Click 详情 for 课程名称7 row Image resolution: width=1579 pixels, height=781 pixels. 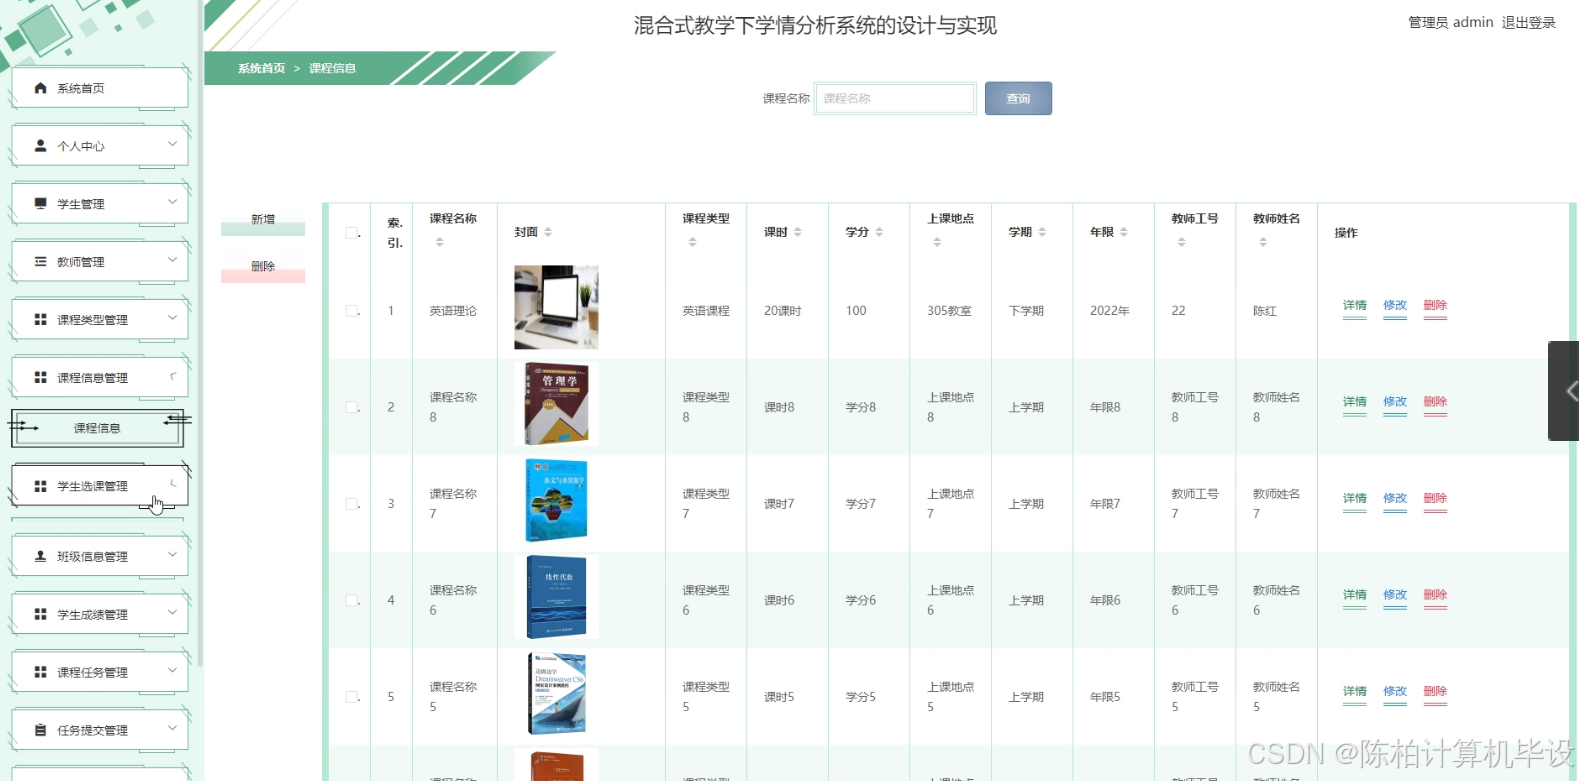1355,499
